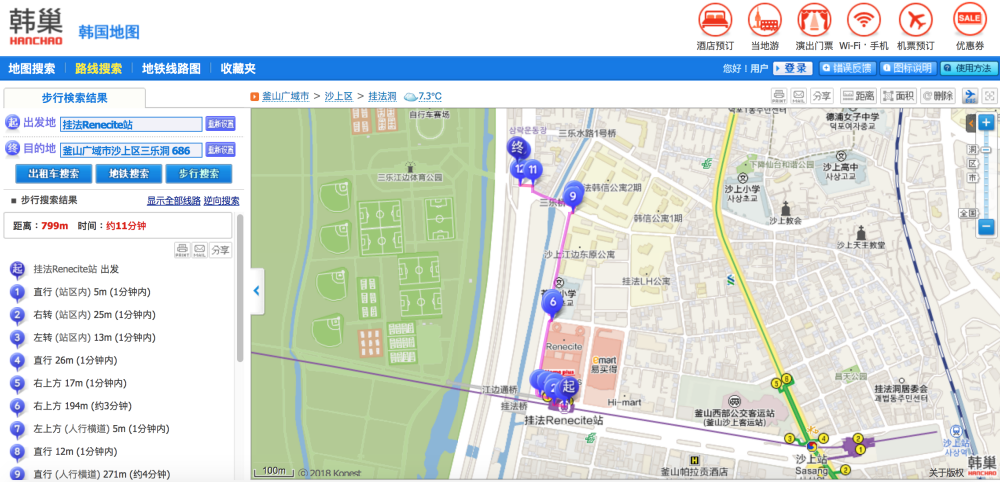
Task: Click the map zoom in plus button
Action: (986, 122)
